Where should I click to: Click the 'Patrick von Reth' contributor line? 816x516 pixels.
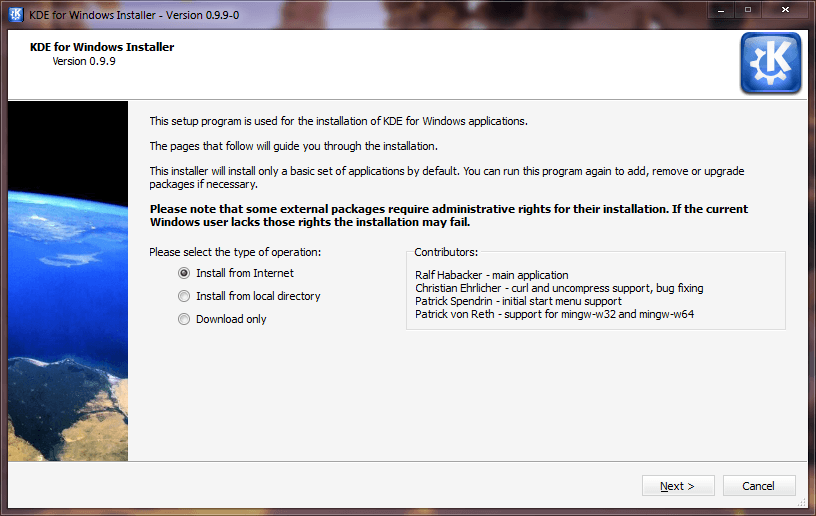click(x=555, y=314)
